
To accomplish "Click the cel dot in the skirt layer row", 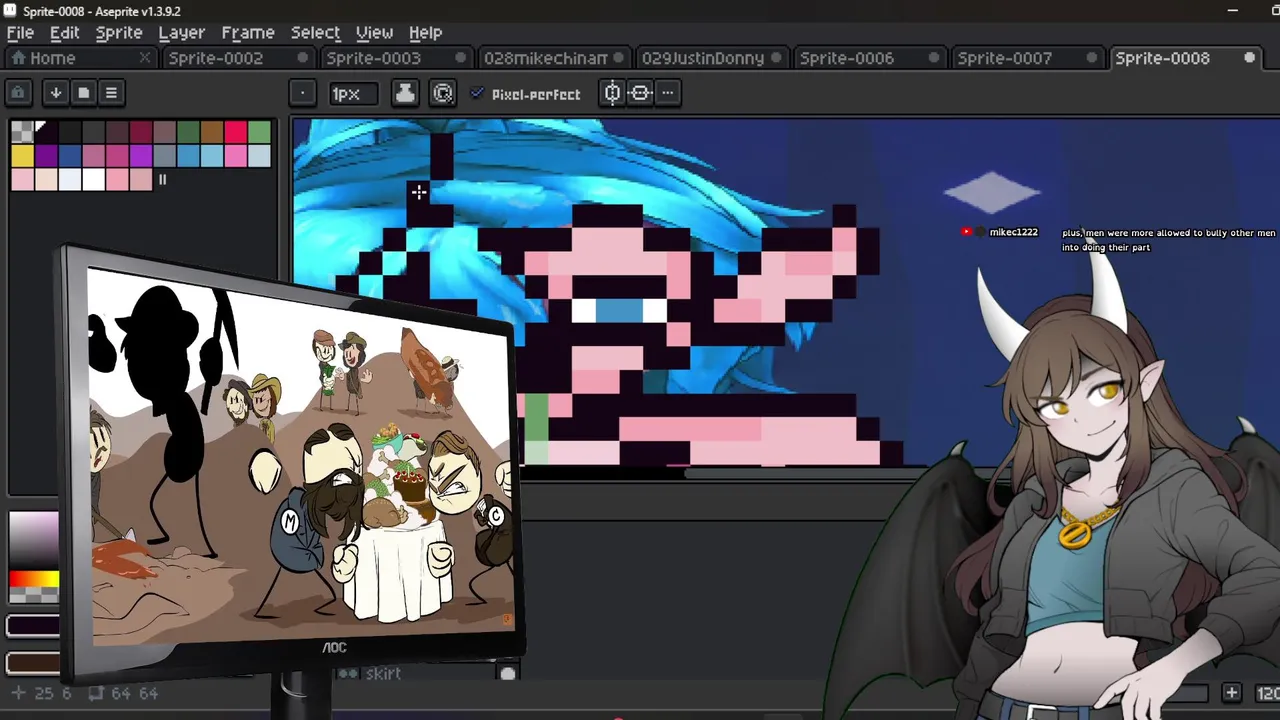I will click(x=508, y=673).
